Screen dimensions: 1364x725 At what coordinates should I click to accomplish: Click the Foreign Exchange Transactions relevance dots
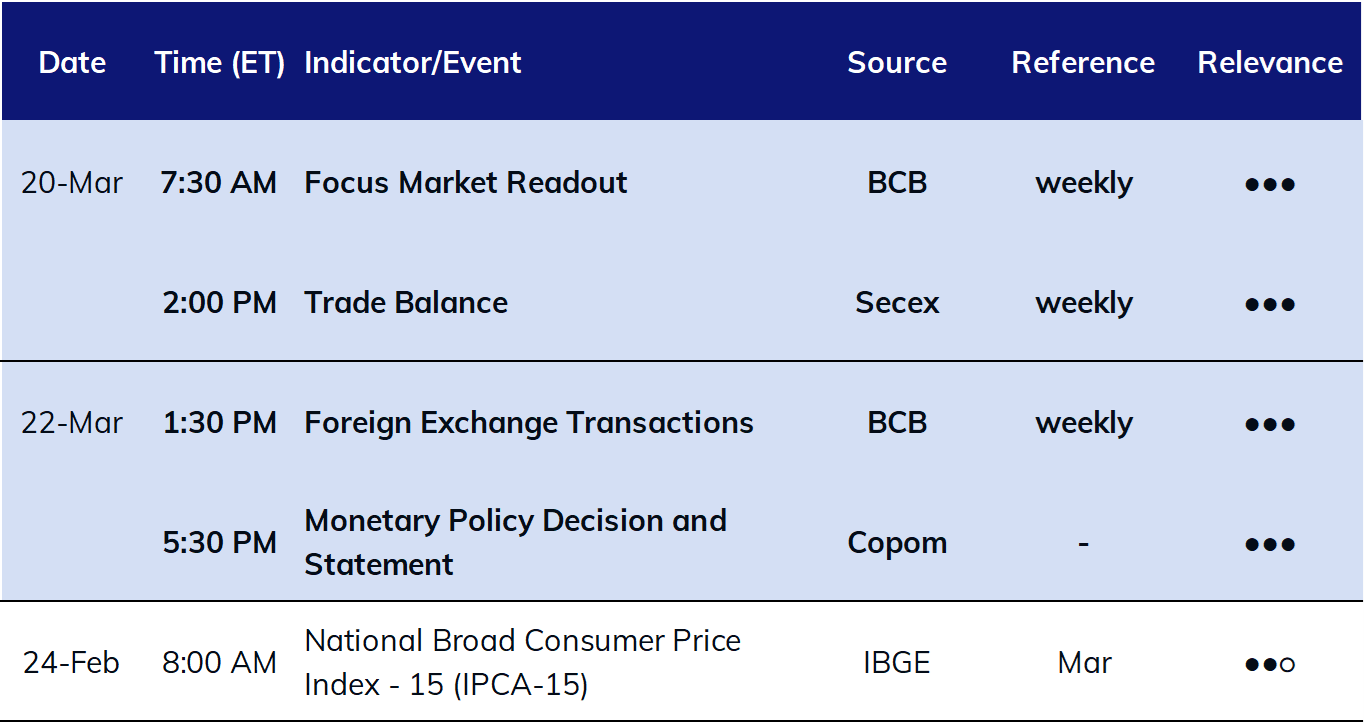pyautogui.click(x=1270, y=424)
